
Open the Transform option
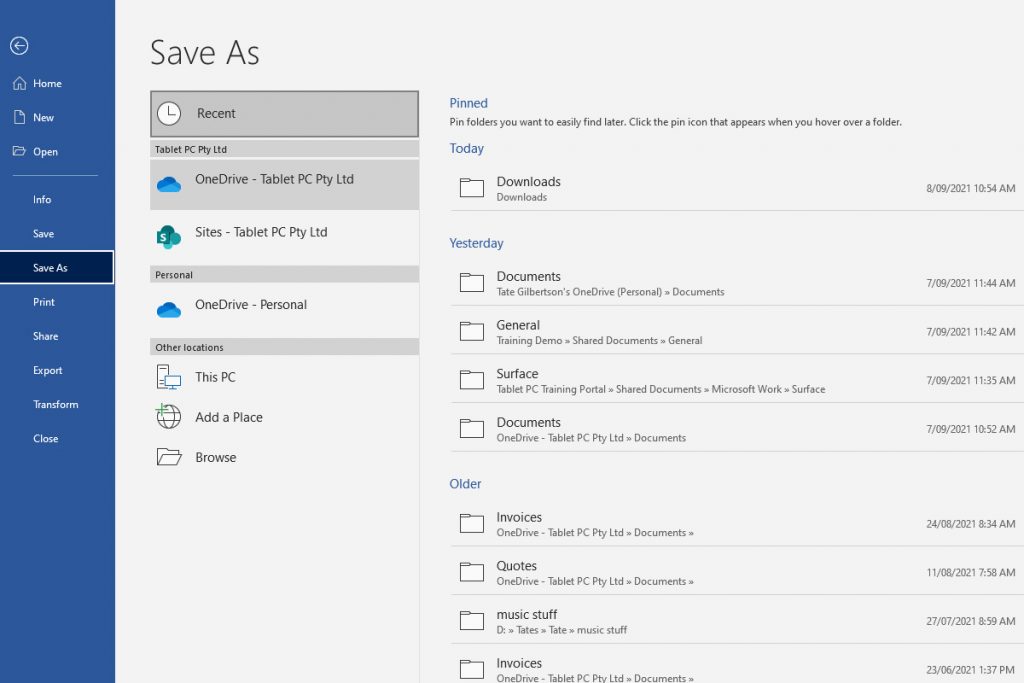click(56, 404)
